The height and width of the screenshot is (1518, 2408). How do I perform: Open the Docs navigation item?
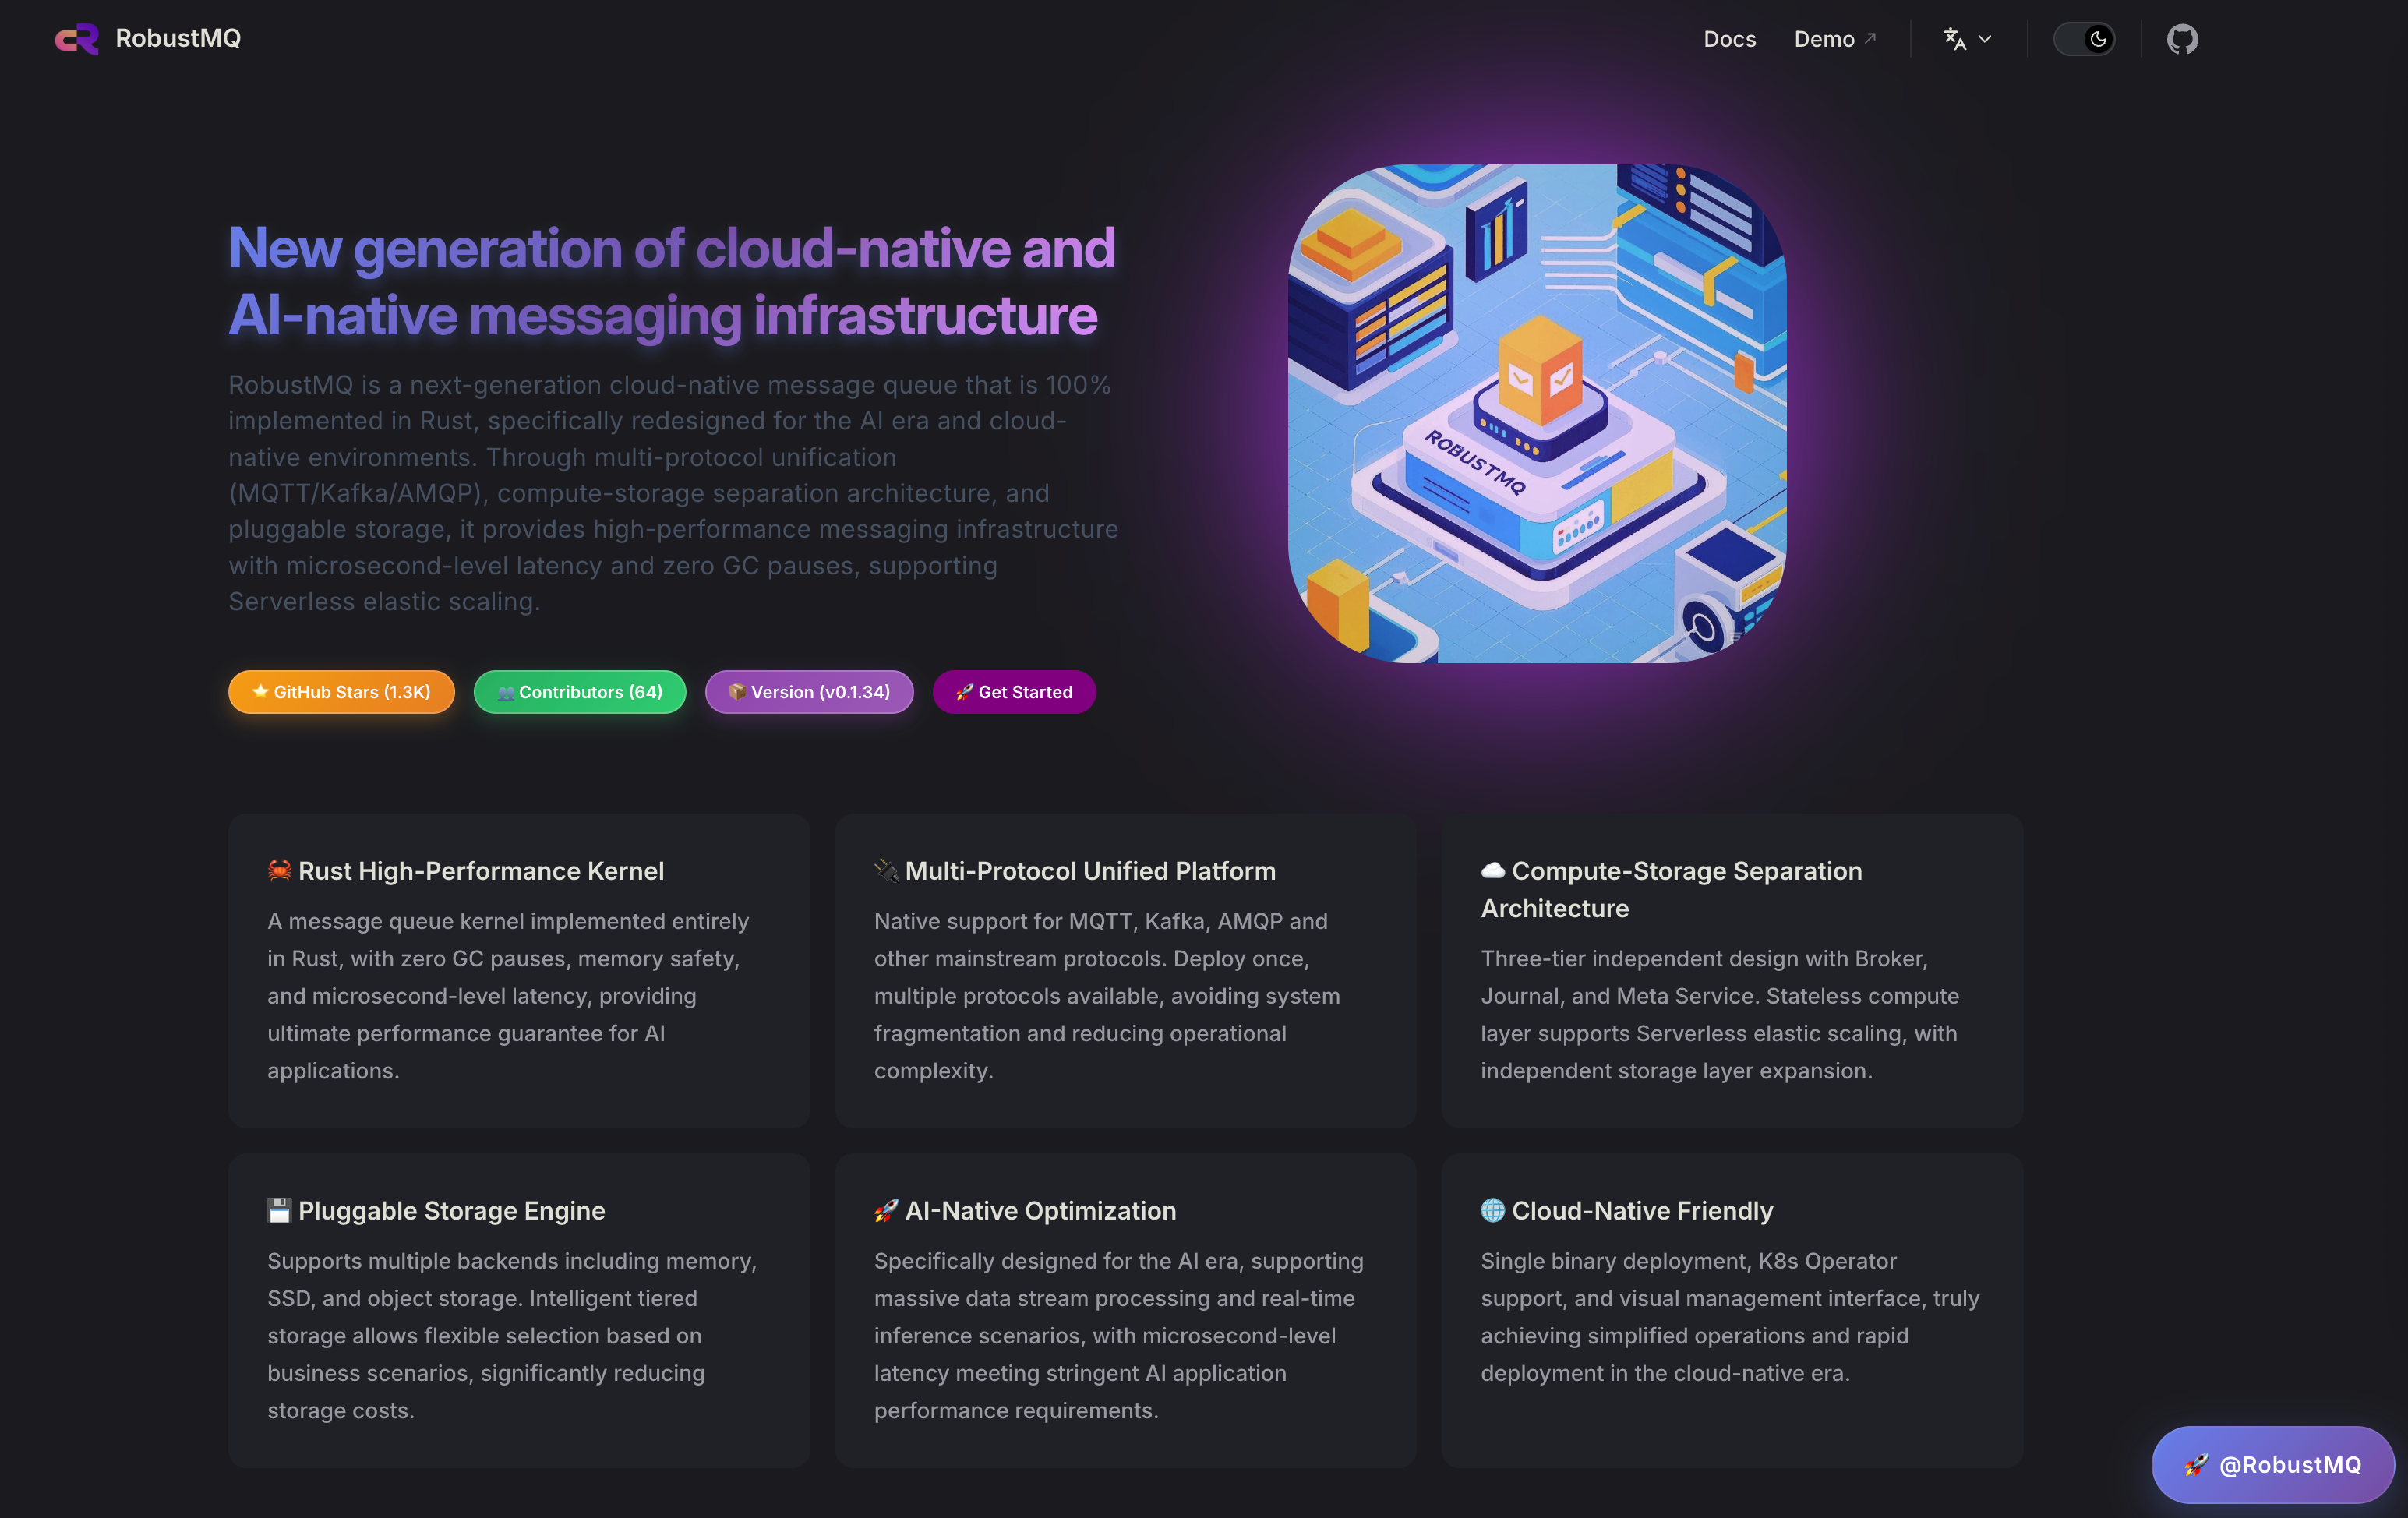(1729, 39)
